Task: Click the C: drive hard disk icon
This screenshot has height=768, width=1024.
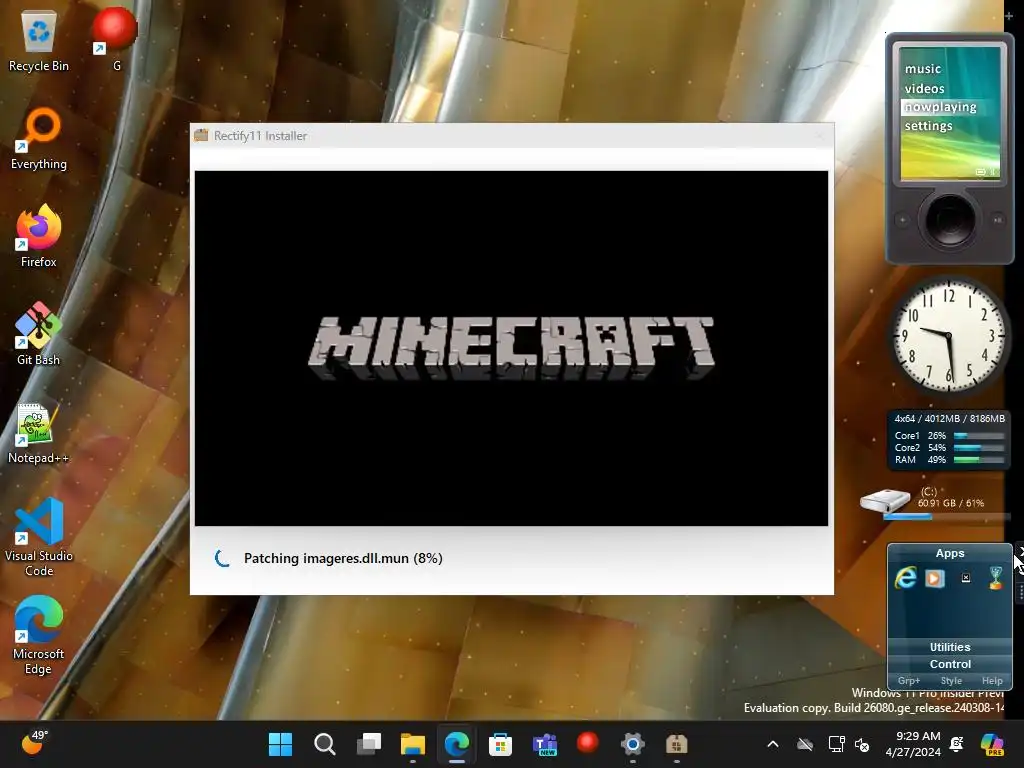Action: click(885, 500)
